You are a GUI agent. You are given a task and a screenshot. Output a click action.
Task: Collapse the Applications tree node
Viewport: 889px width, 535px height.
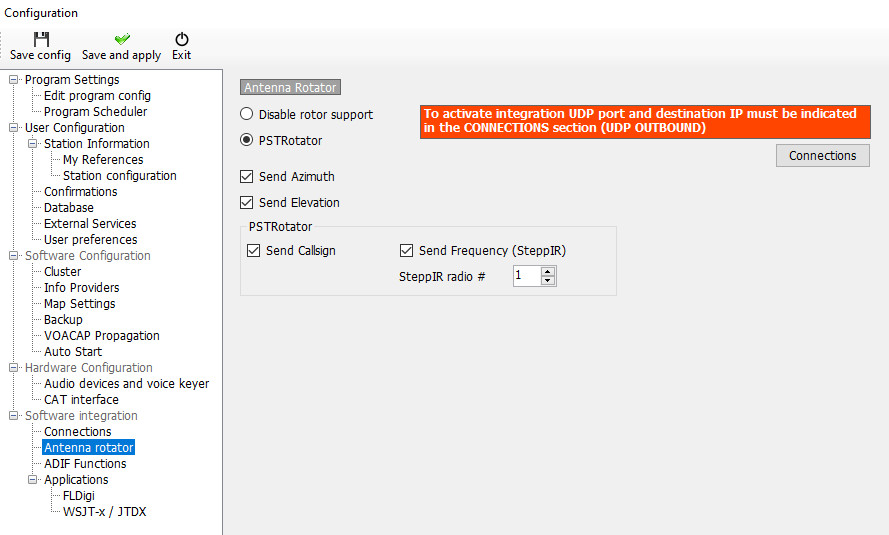coord(33,480)
